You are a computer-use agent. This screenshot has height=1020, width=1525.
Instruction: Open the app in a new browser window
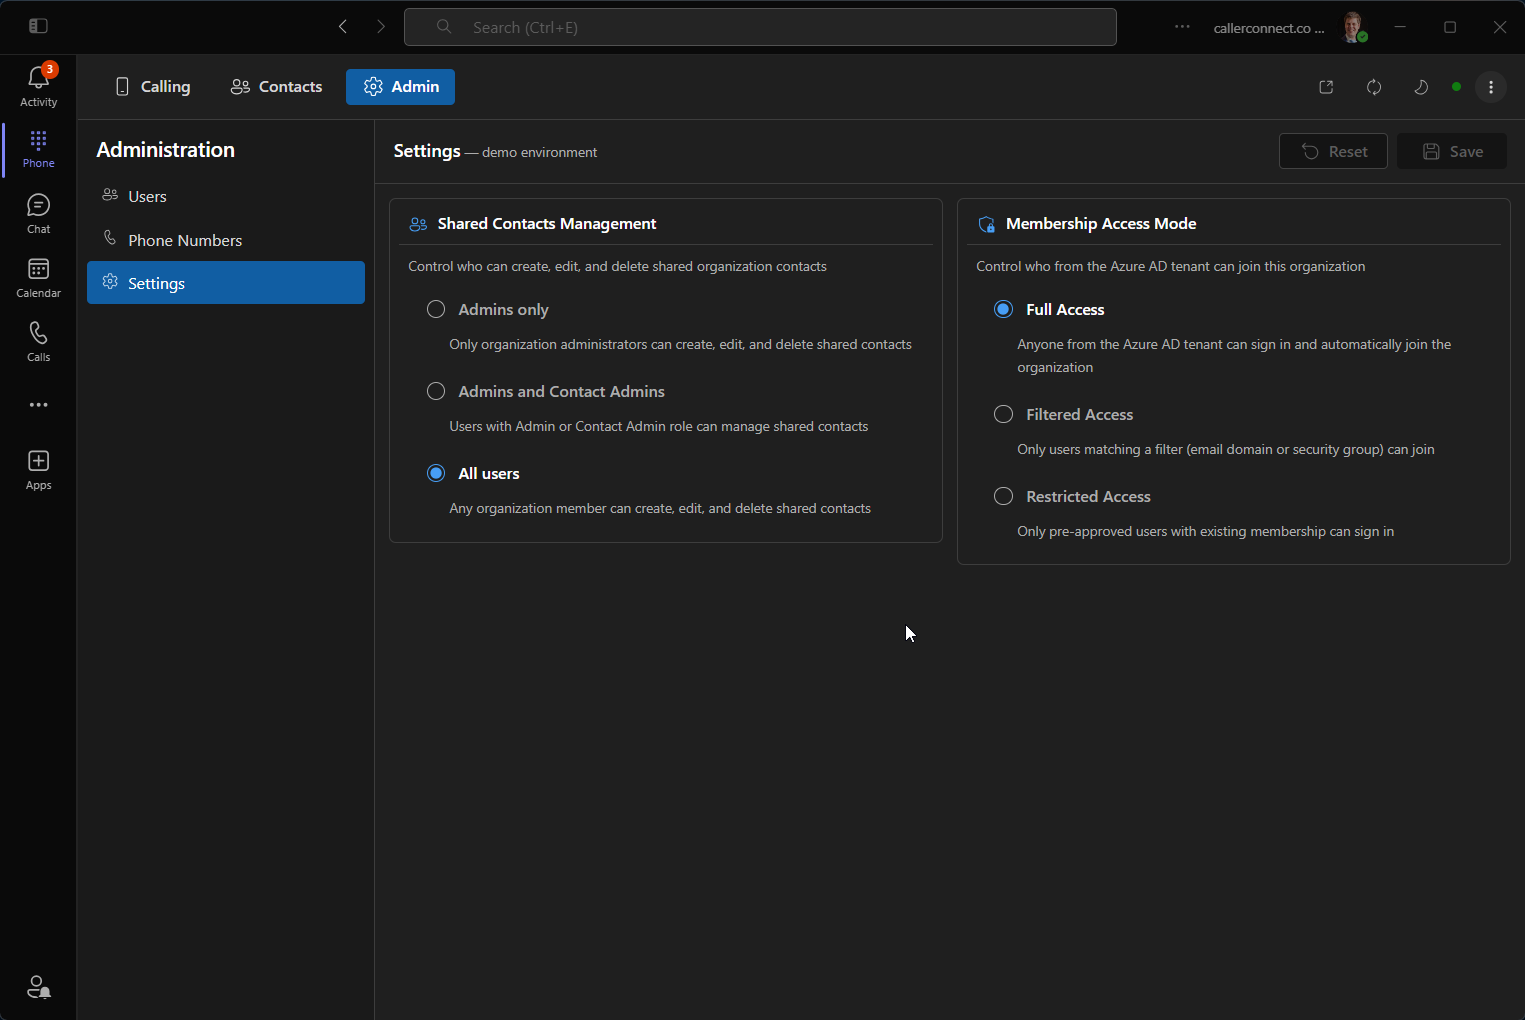coord(1325,87)
